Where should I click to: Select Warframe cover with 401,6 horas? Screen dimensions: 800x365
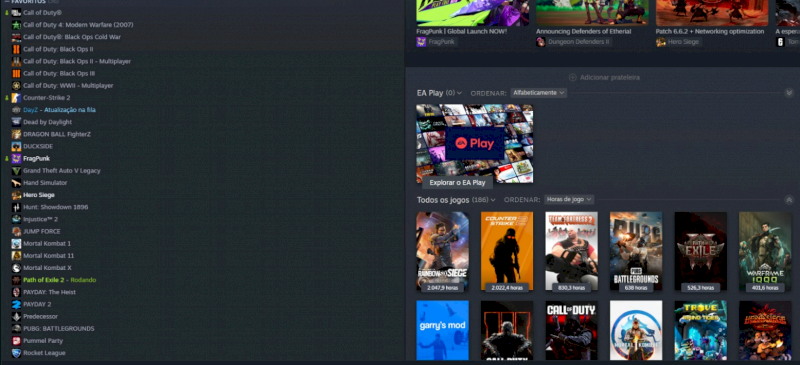click(765, 251)
